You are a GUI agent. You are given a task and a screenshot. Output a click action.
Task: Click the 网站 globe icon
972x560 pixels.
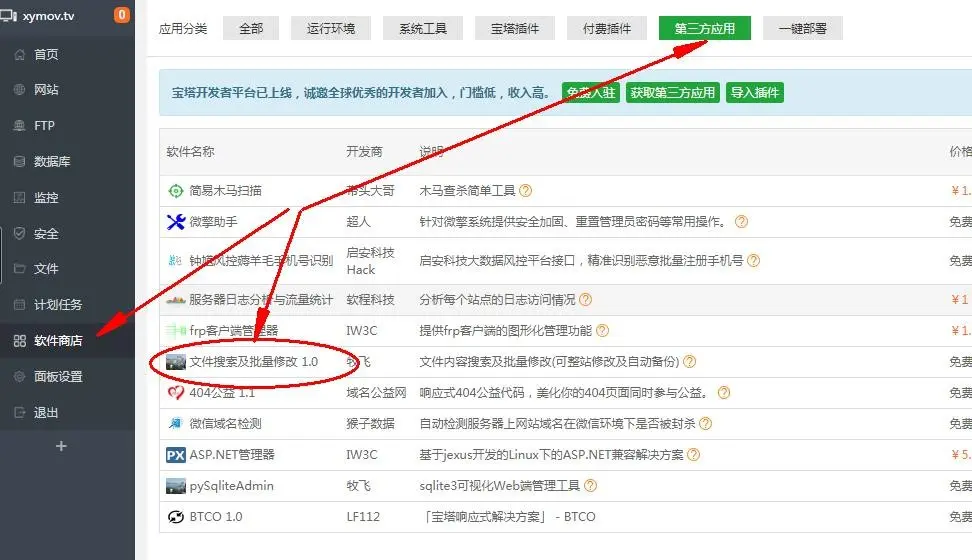click(20, 89)
